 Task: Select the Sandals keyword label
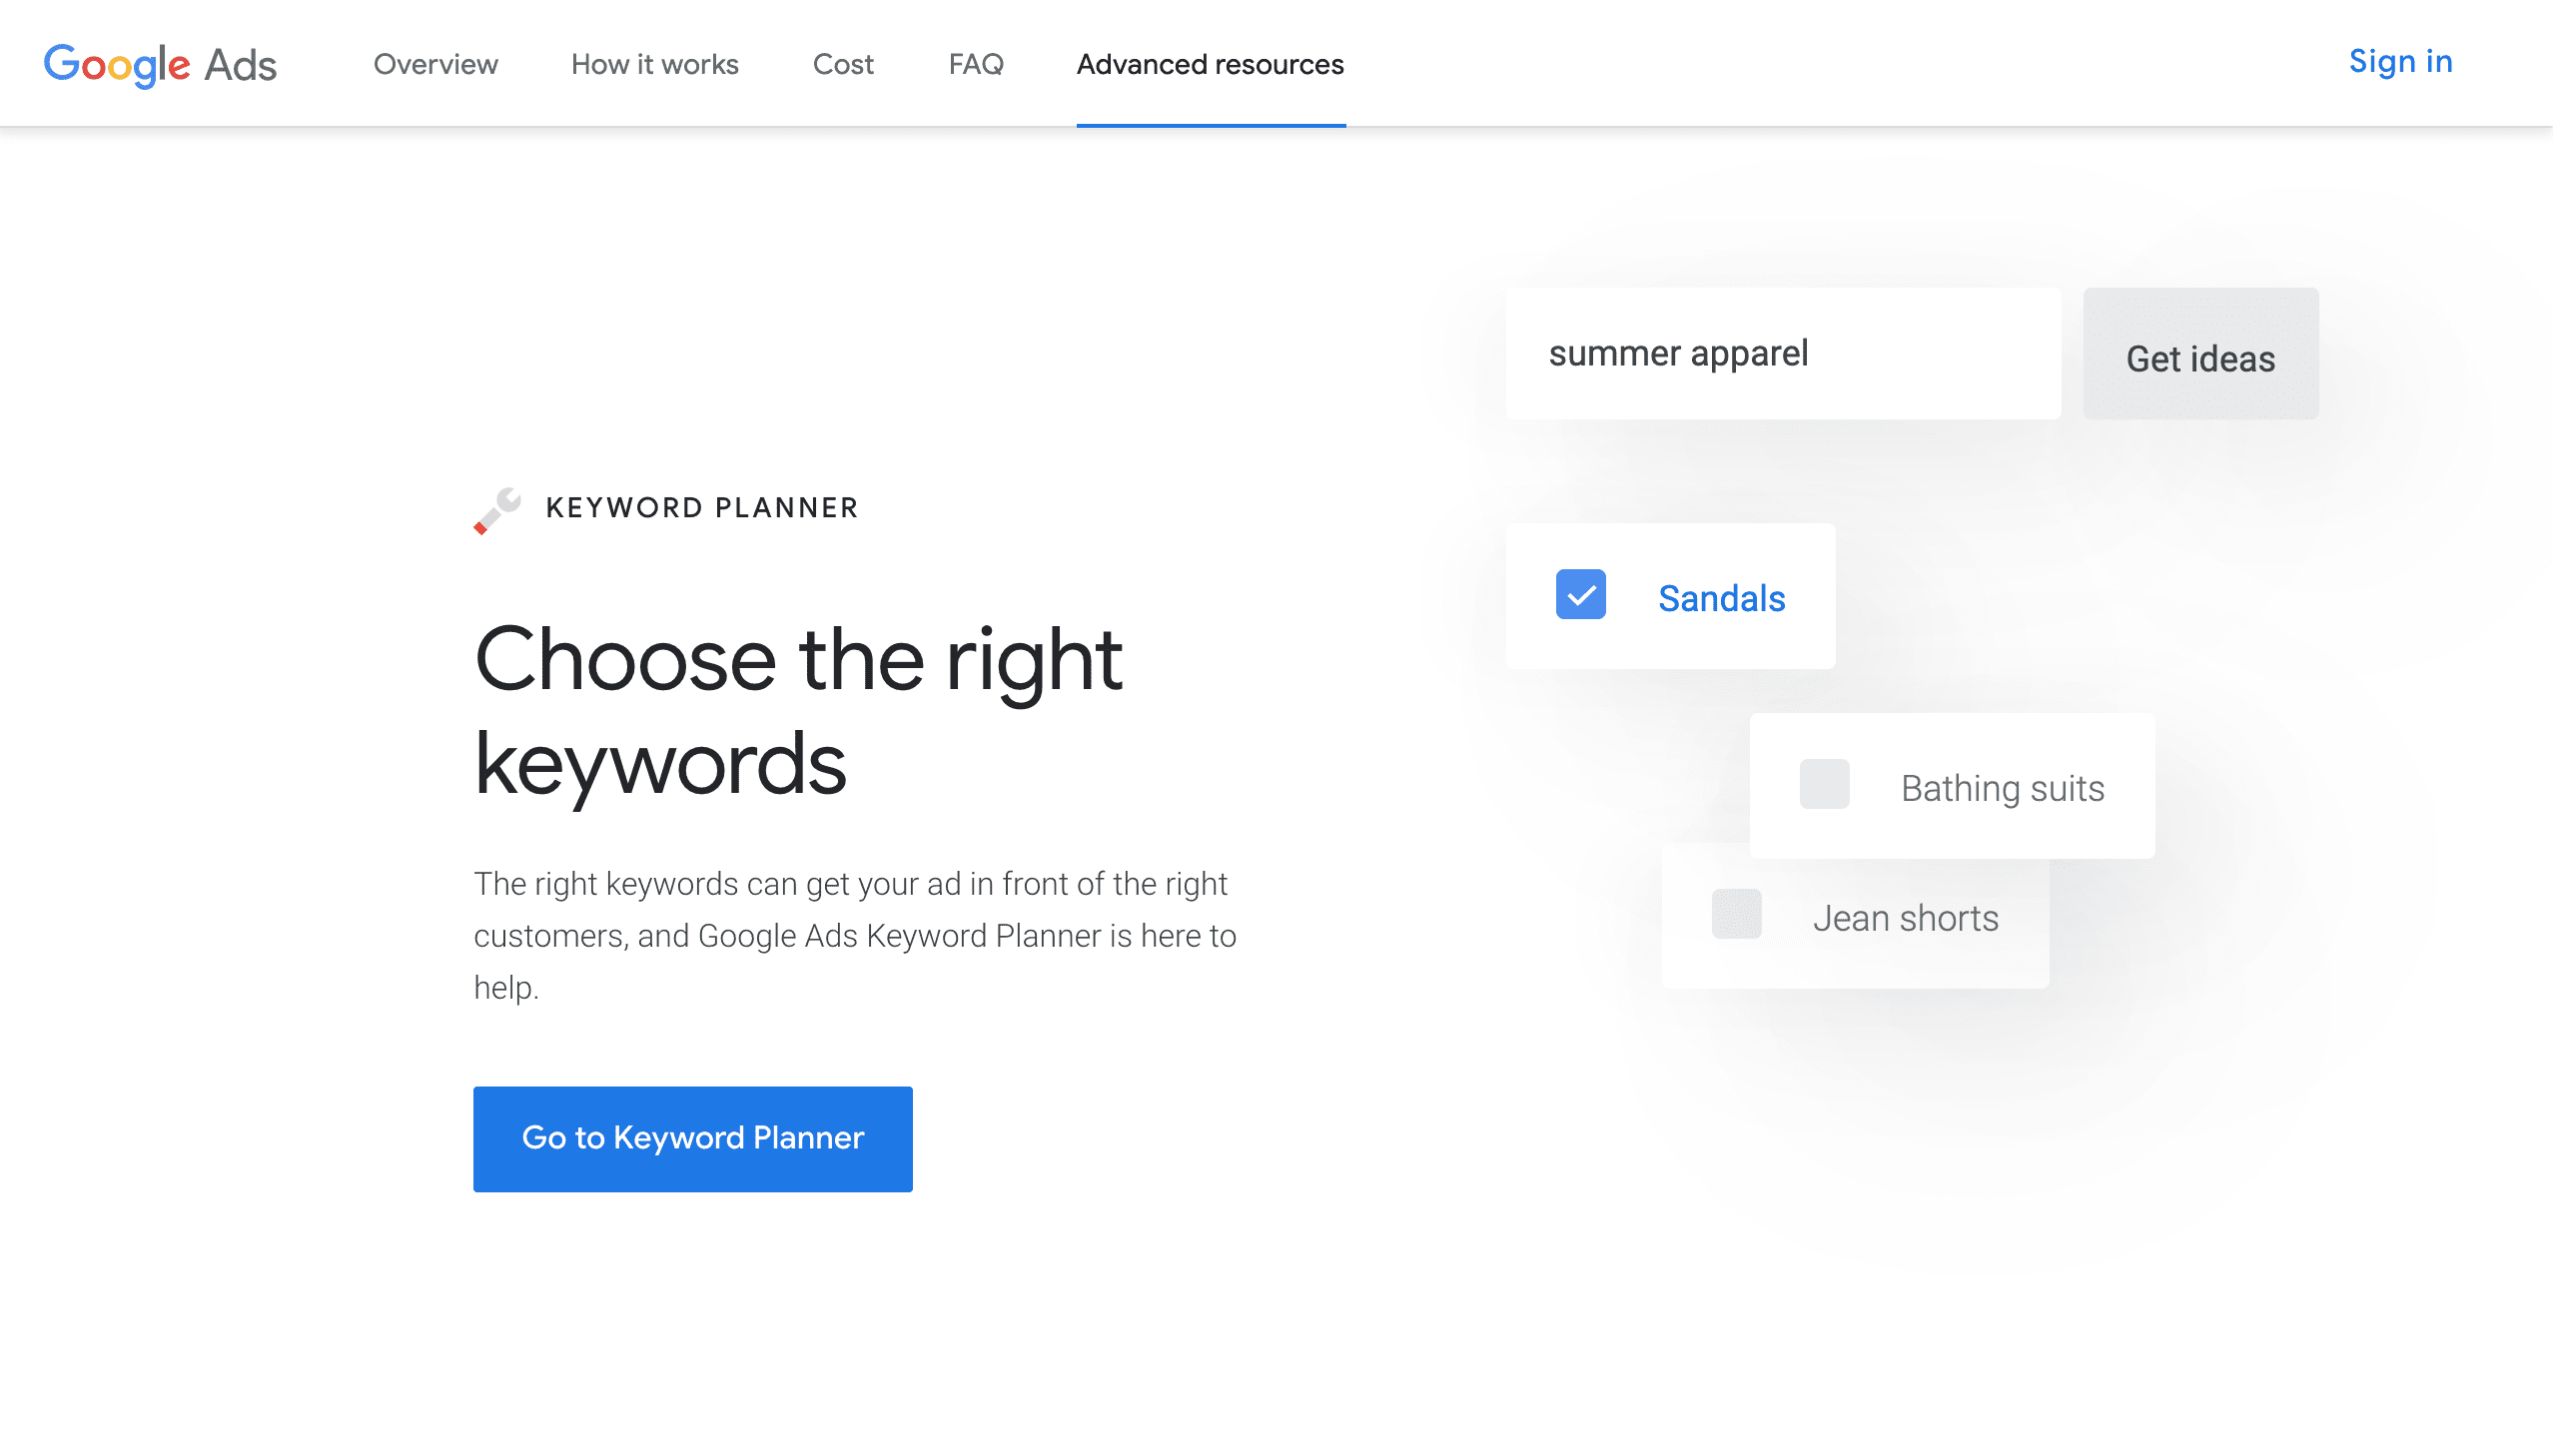(1721, 598)
